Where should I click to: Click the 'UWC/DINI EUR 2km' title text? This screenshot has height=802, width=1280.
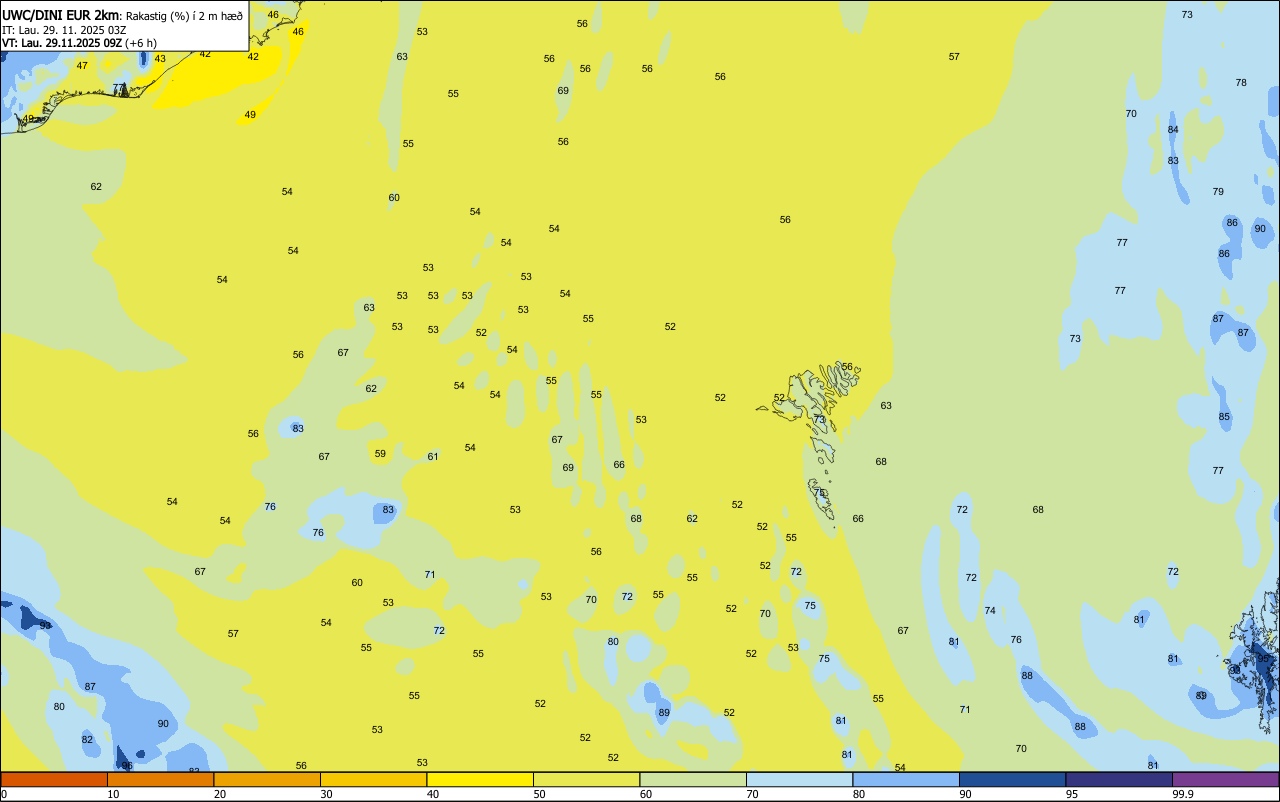[x=61, y=15]
